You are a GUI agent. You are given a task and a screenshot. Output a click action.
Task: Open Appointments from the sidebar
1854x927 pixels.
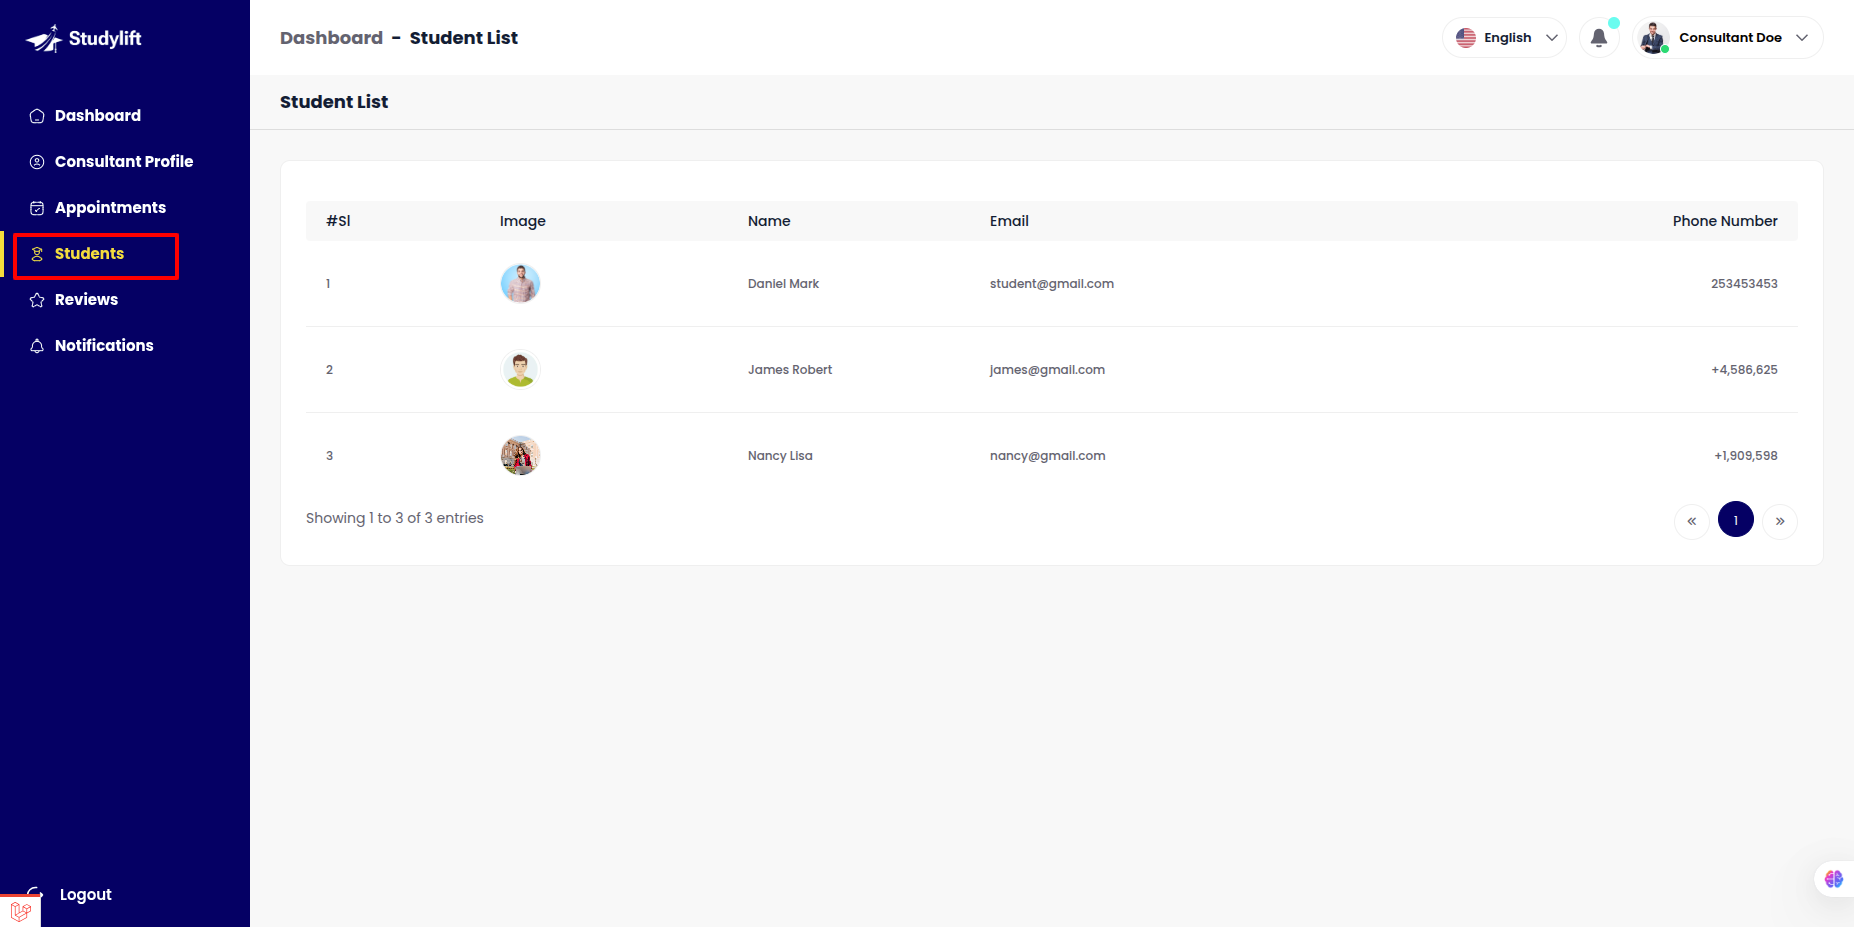[110, 208]
